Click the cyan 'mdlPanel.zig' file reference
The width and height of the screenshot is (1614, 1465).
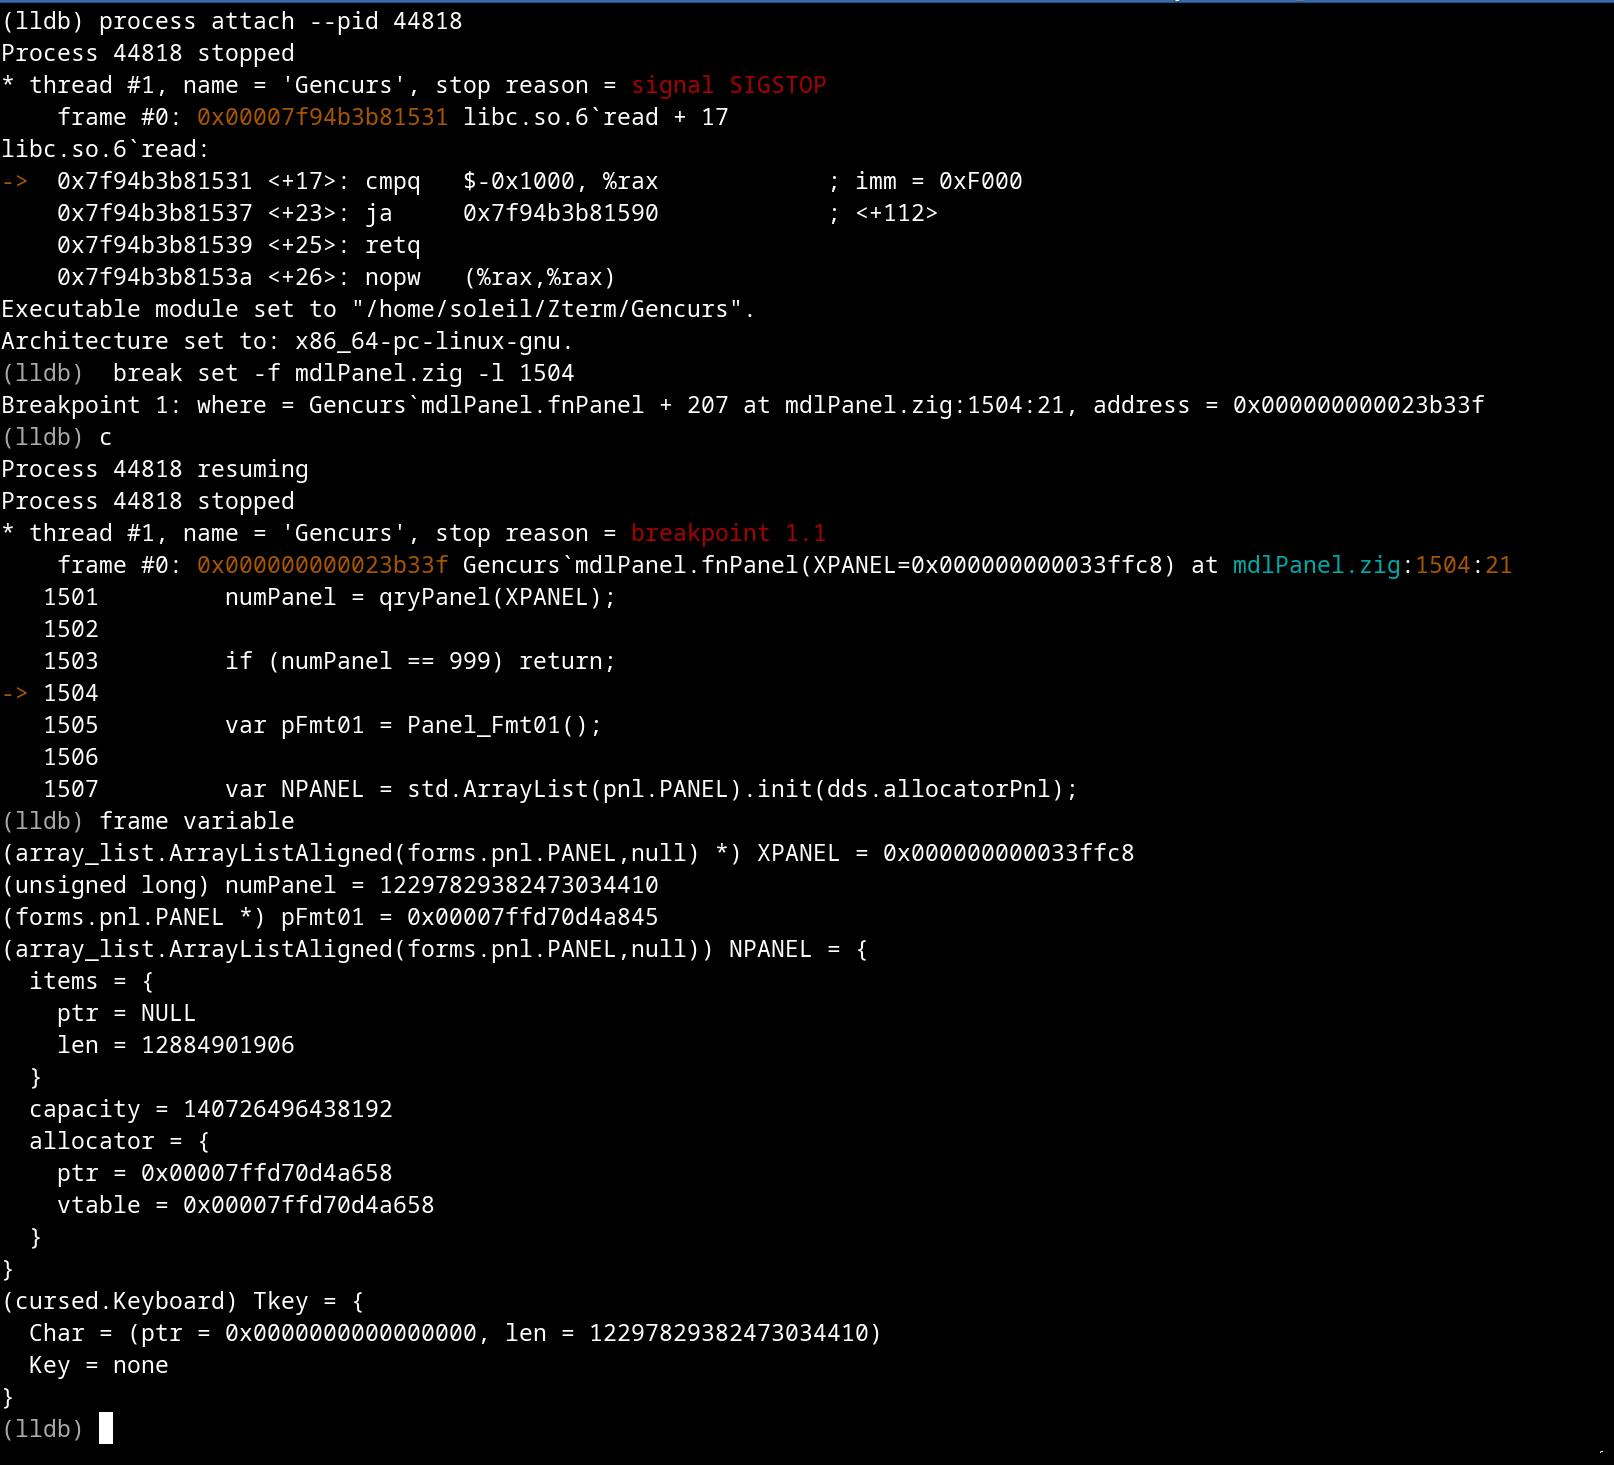click(1316, 565)
